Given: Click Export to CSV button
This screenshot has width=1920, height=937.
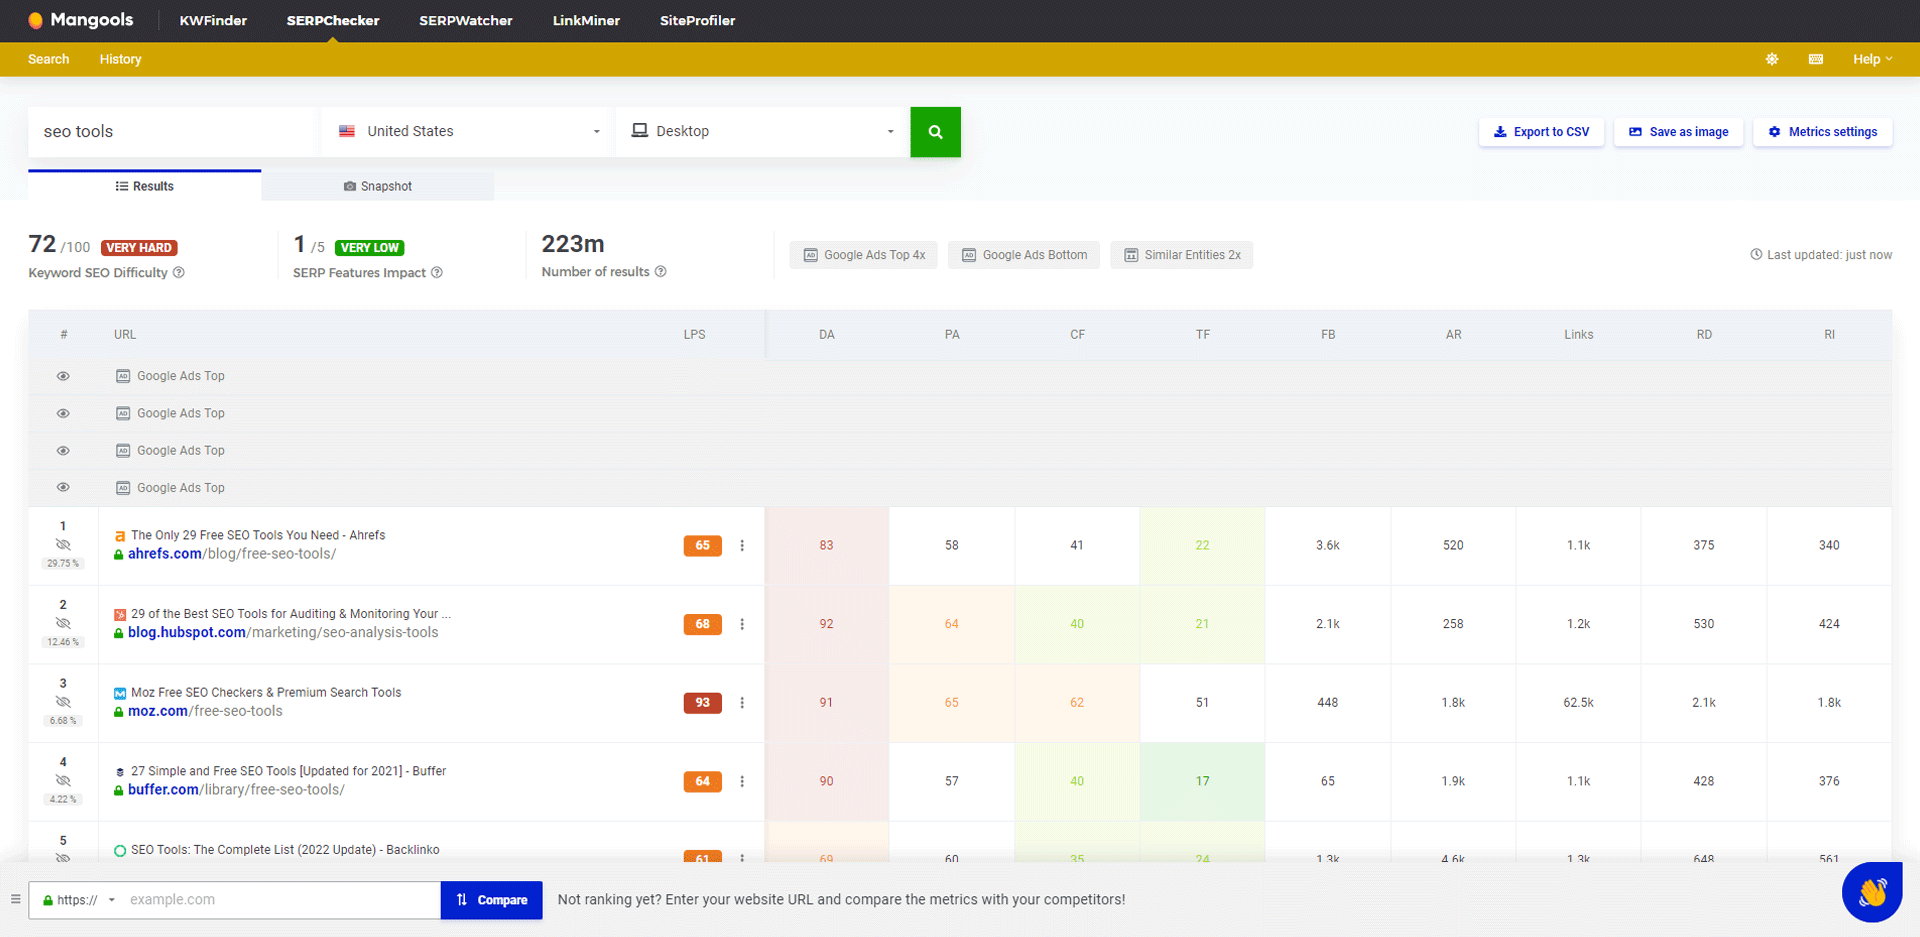Looking at the screenshot, I should click(1541, 132).
